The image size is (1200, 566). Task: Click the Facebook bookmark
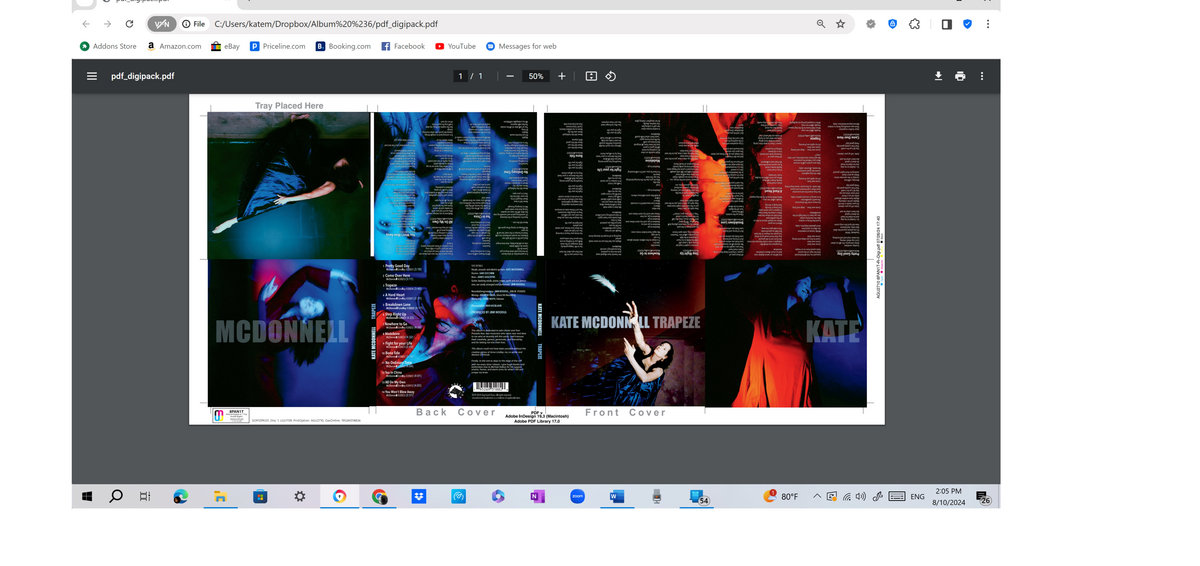403,46
